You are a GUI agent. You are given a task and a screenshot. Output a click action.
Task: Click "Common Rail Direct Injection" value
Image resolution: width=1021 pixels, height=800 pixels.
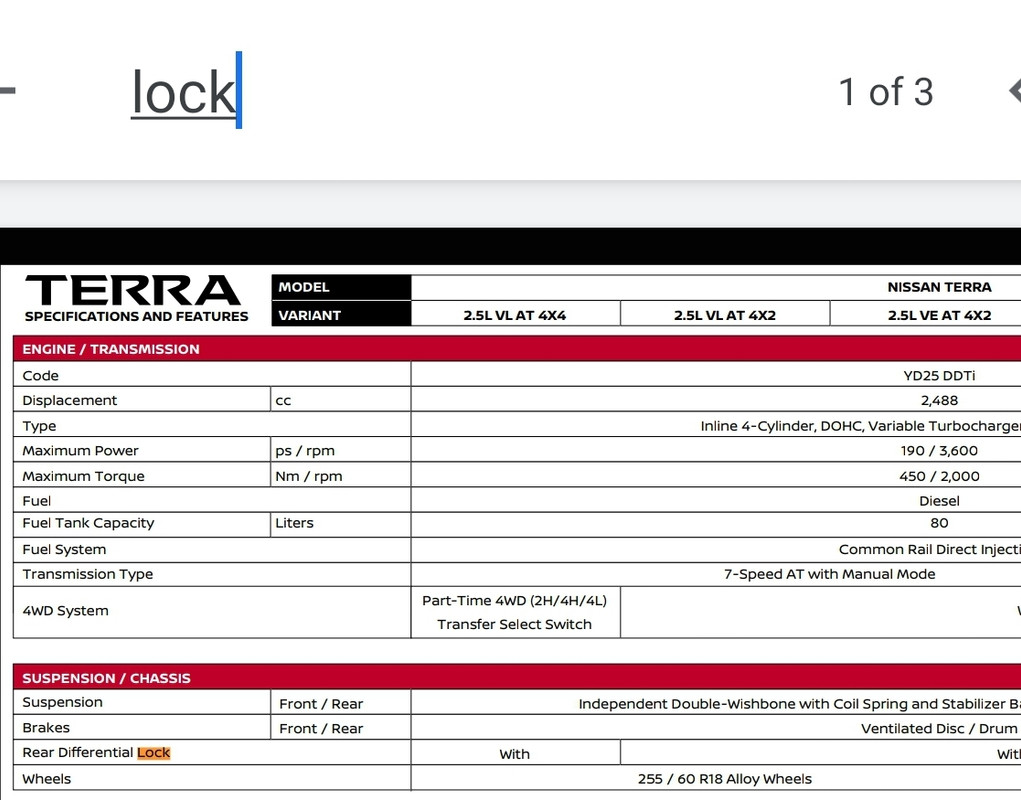coord(930,549)
